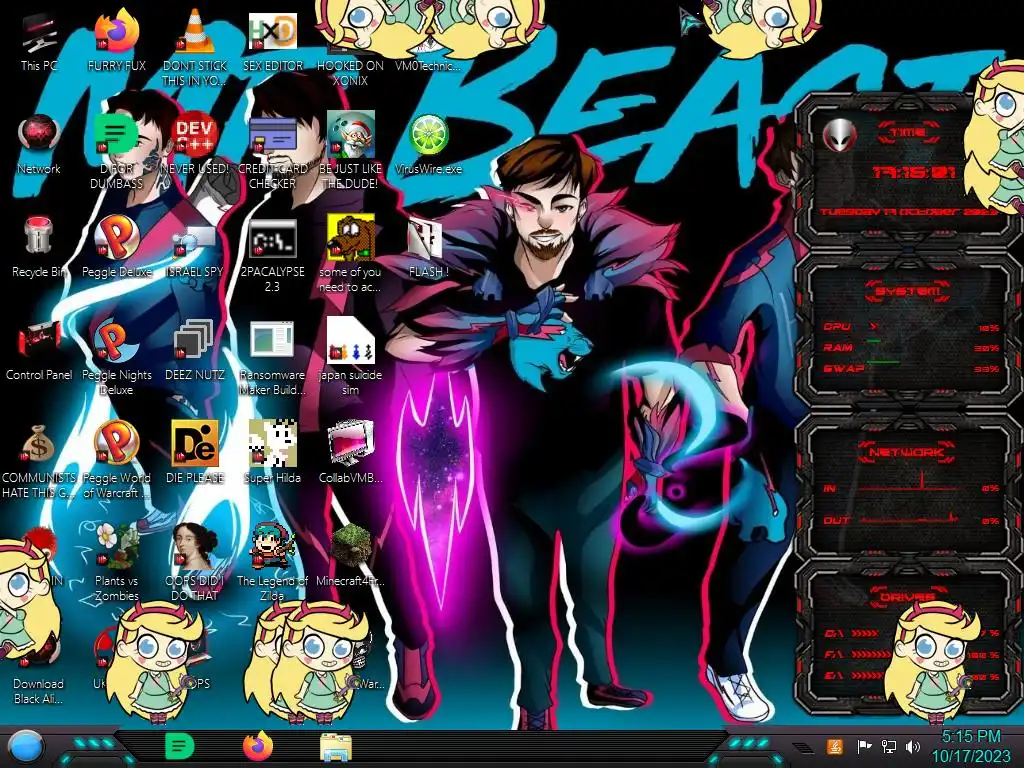
Task: Open the network tray icon
Action: pos(889,746)
